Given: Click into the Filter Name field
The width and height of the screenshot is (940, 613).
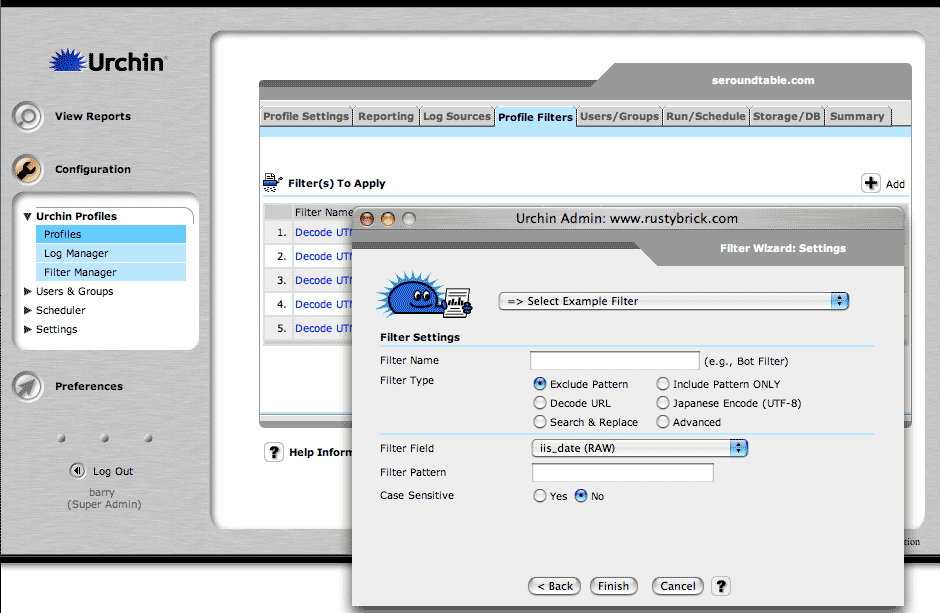Looking at the screenshot, I should click(614, 360).
